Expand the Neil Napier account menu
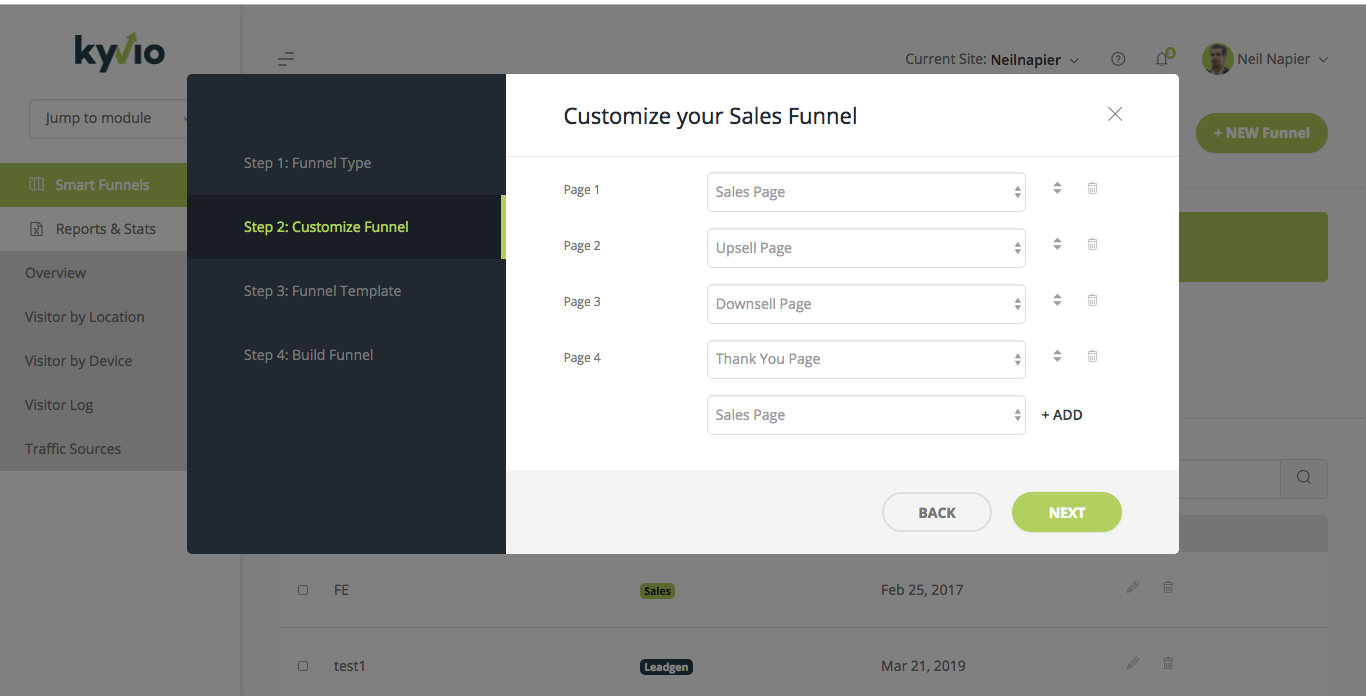This screenshot has width=1366, height=696. point(1282,59)
